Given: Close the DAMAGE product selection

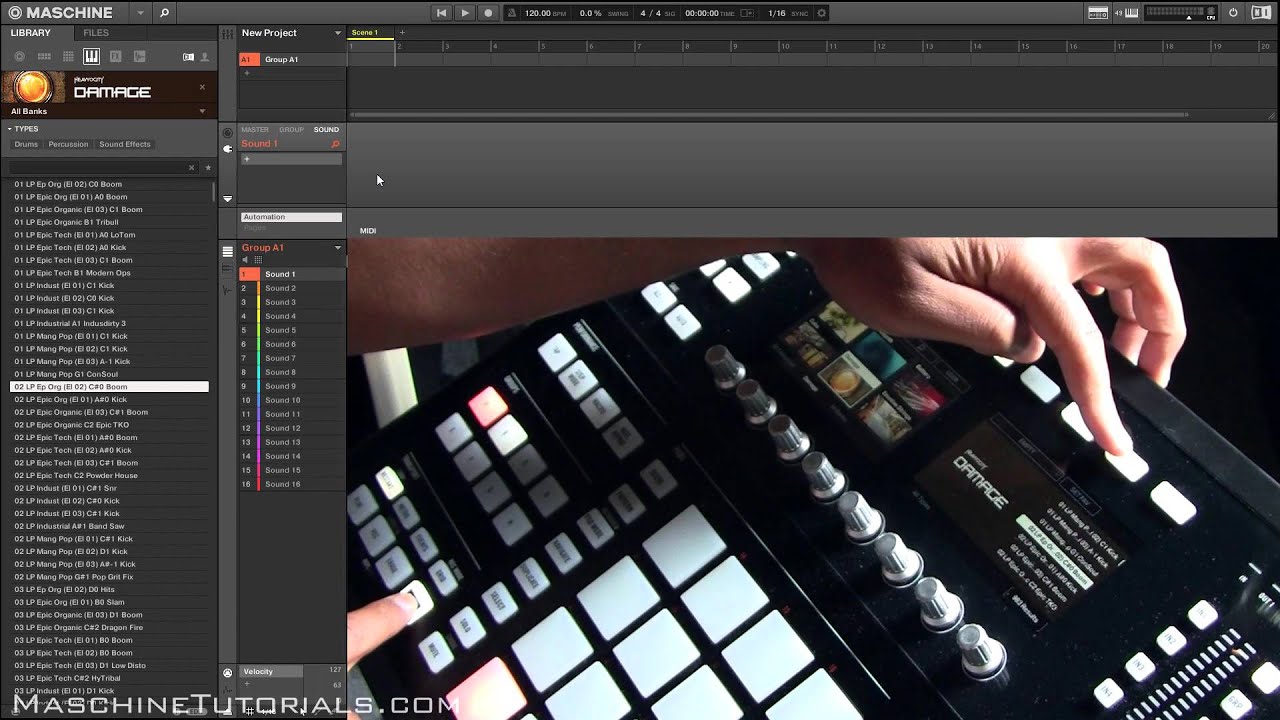Looking at the screenshot, I should pos(202,87).
